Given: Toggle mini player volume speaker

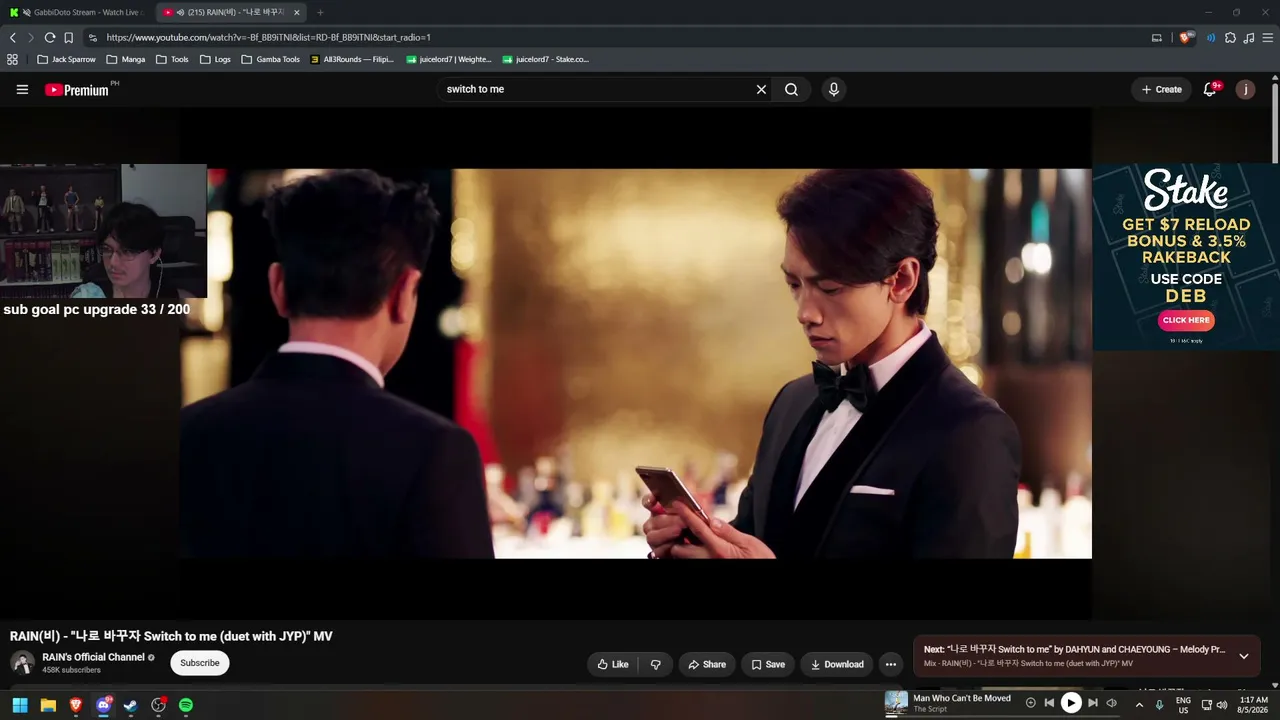Looking at the screenshot, I should [1111, 703].
